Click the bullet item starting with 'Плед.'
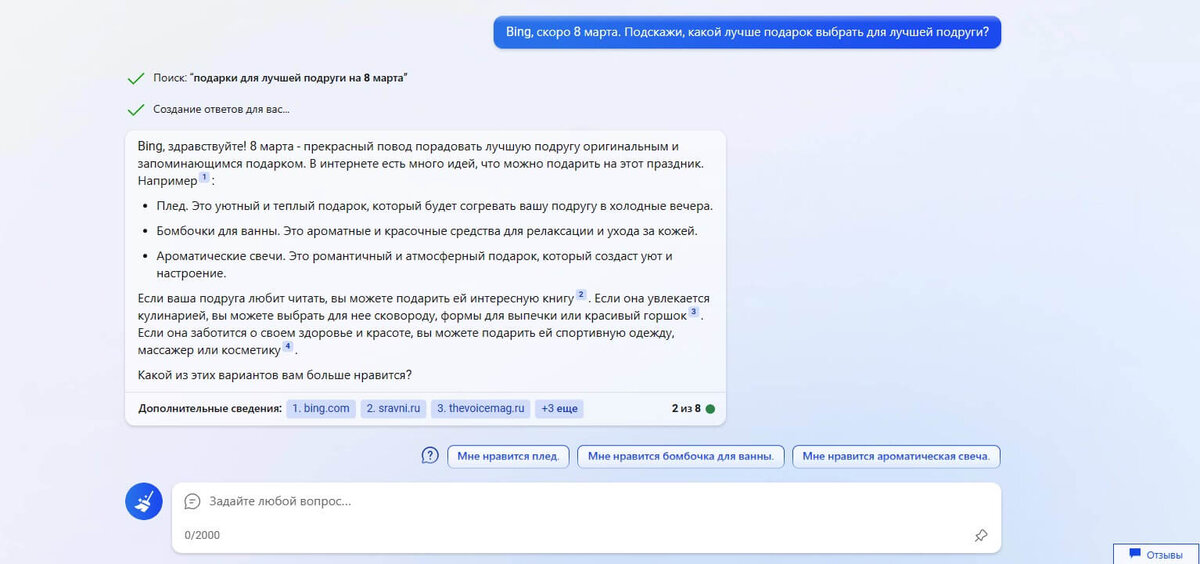The width and height of the screenshot is (1200, 564). pos(434,206)
